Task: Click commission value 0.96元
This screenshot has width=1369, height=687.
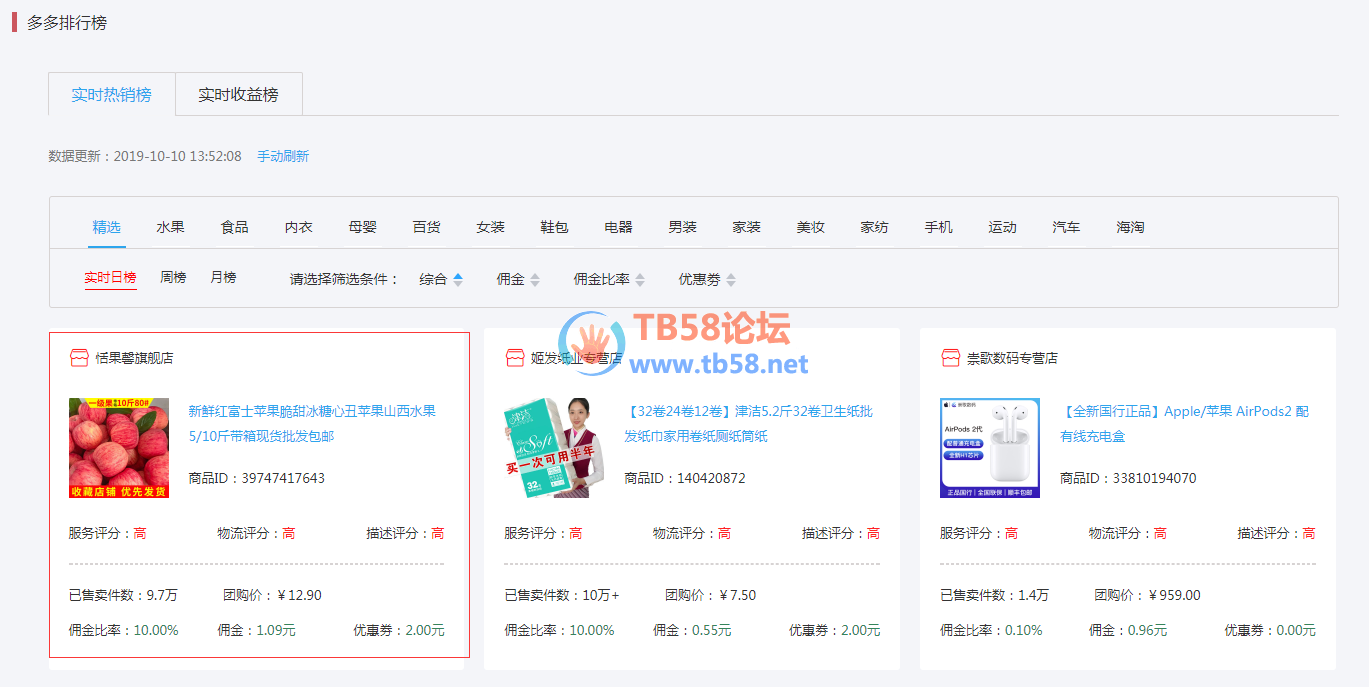Action: pyautogui.click(x=1148, y=631)
